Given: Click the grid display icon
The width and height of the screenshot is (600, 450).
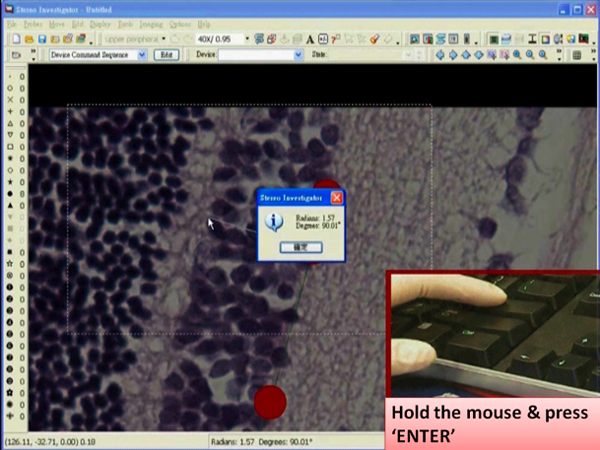Looking at the screenshot, I should point(578,55).
